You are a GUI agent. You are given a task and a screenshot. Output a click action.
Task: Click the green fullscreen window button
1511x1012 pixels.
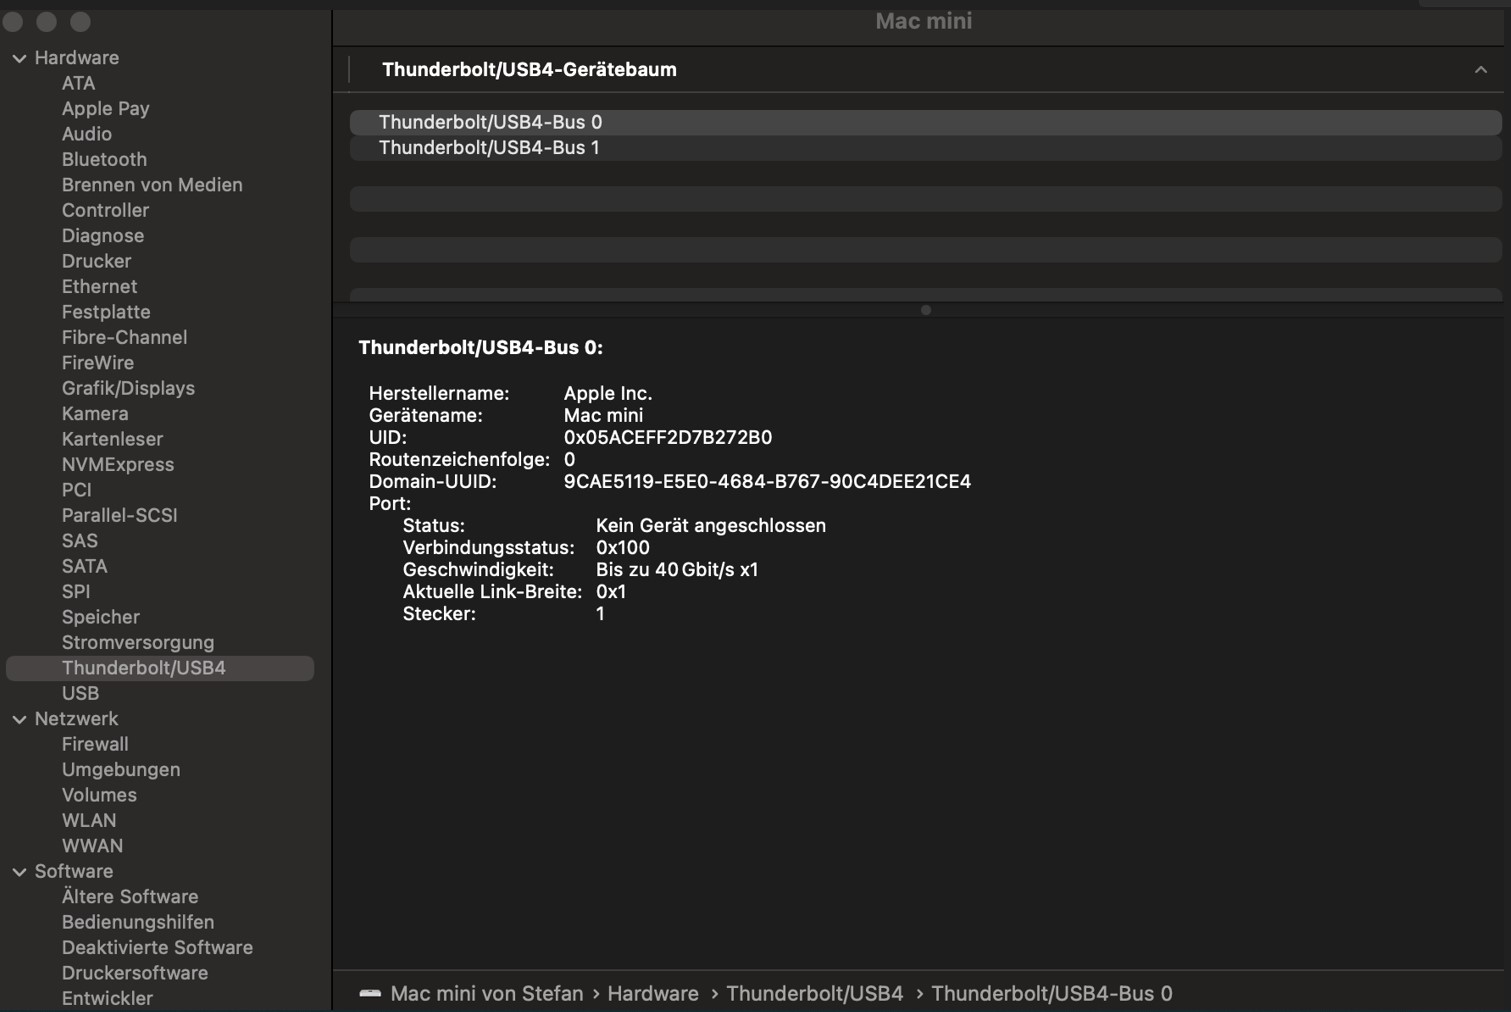[x=80, y=21]
